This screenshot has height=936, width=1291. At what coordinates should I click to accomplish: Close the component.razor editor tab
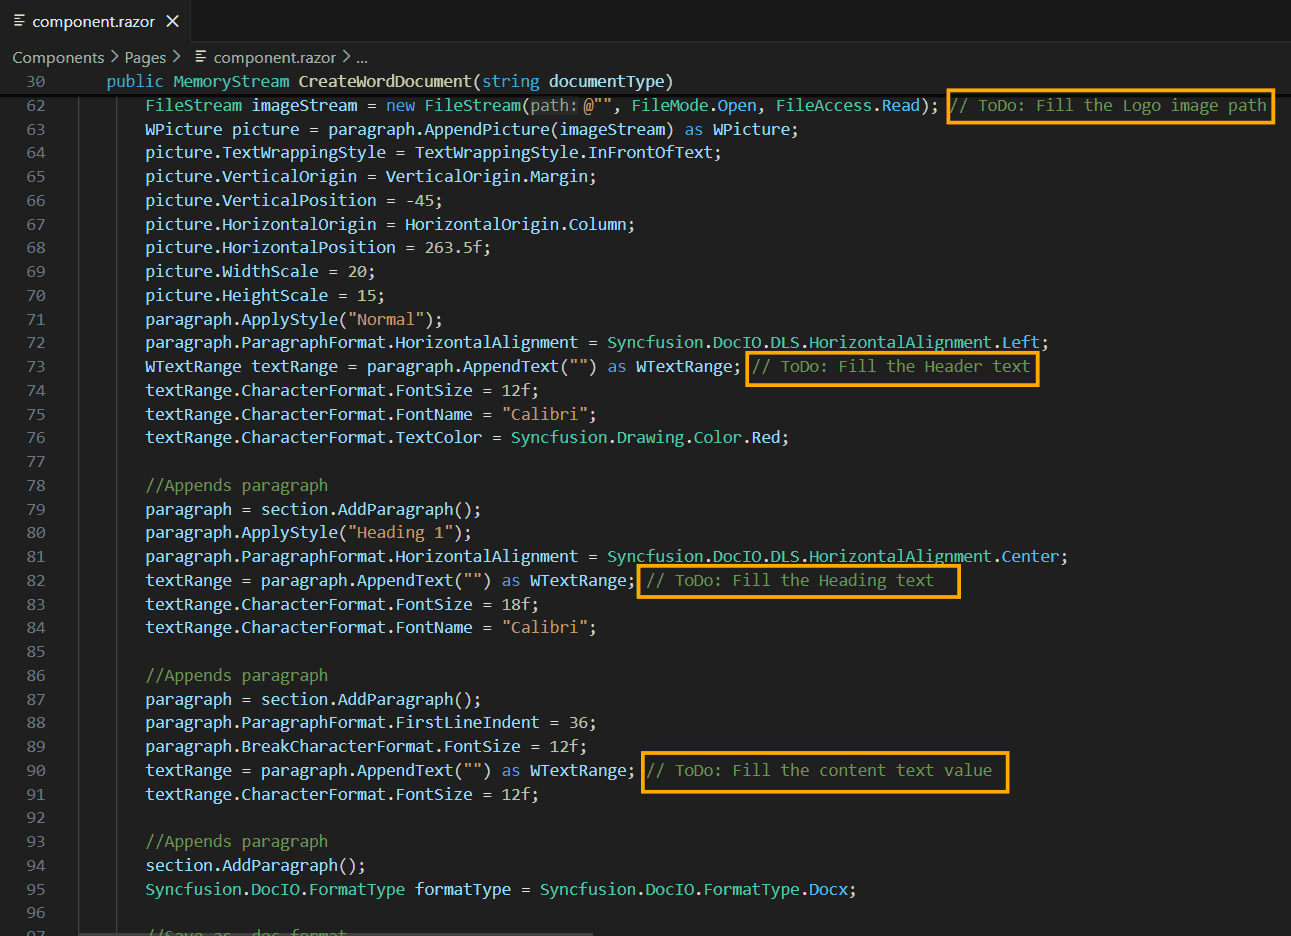(x=172, y=21)
